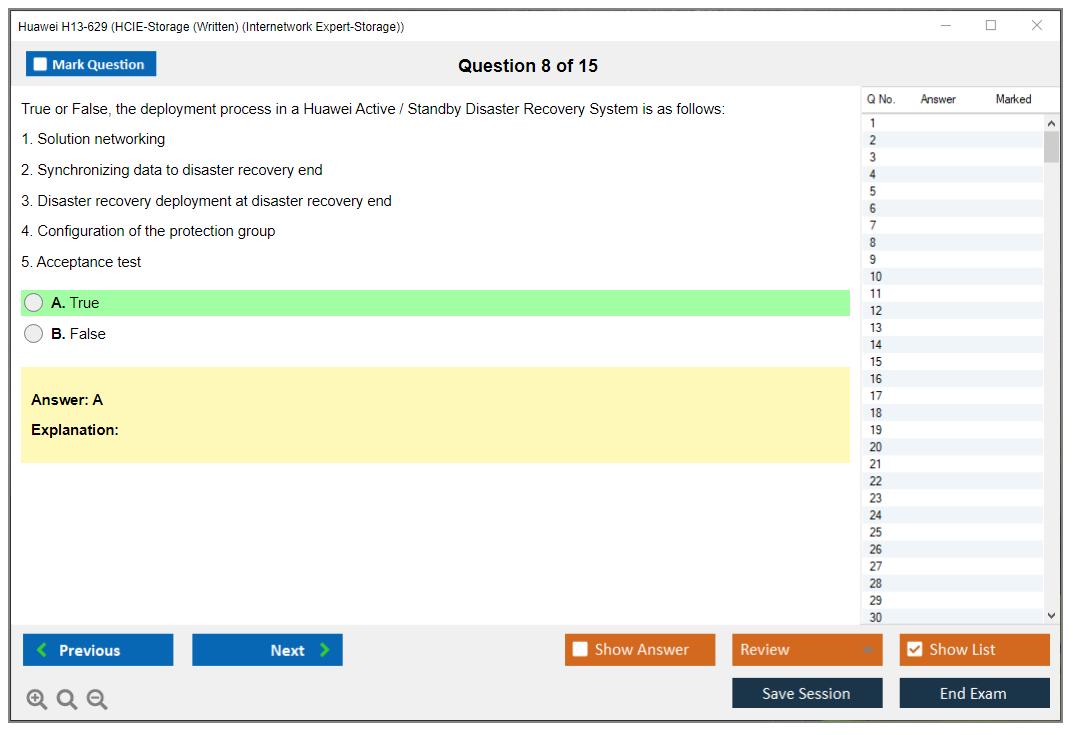Uncheck the Show List checkbox
The width and height of the screenshot is (1075, 735).
[914, 650]
